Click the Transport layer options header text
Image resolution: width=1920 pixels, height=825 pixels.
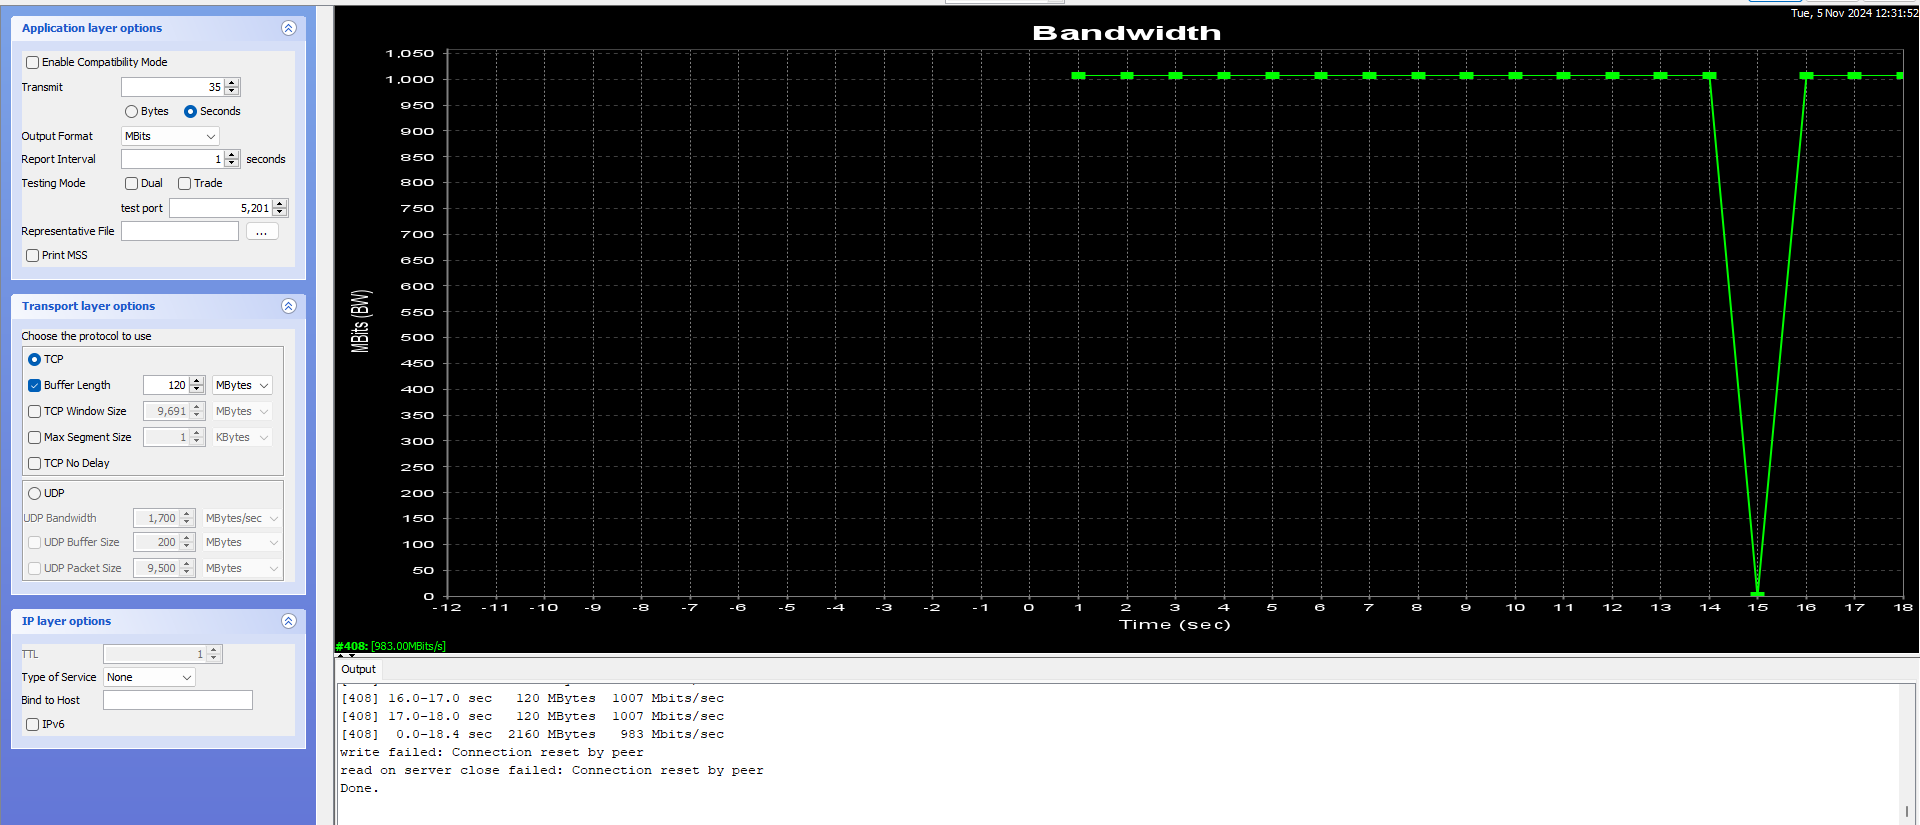point(88,306)
